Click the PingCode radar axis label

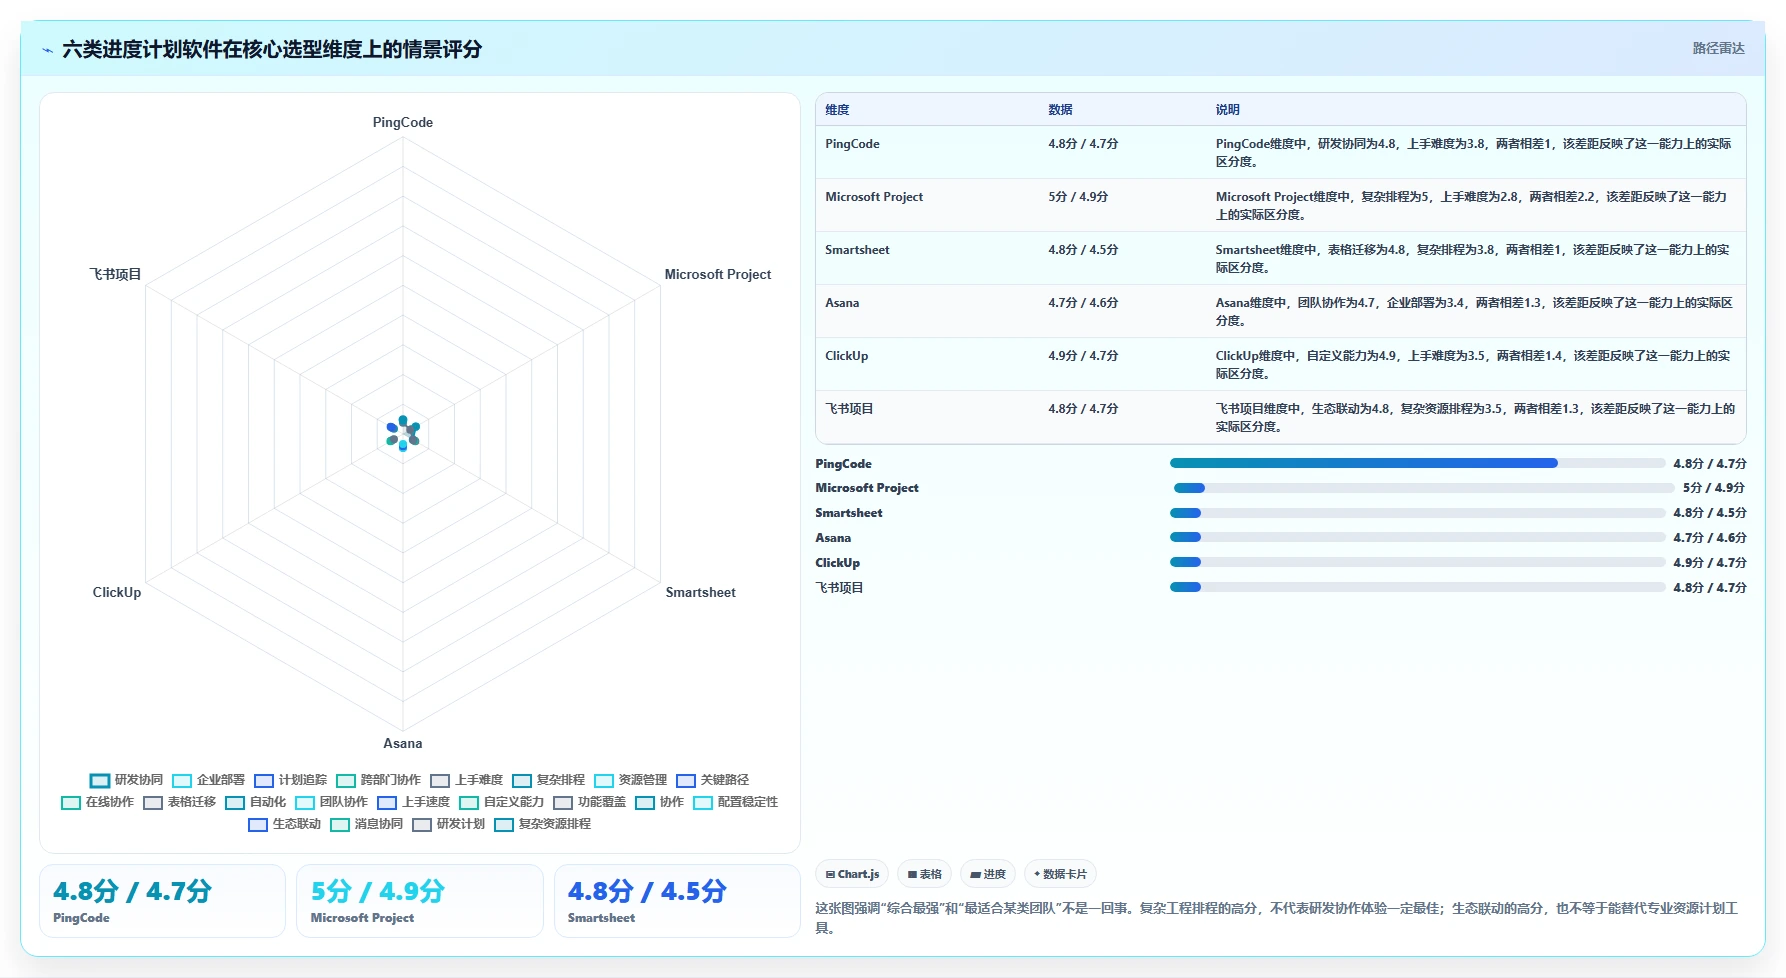(403, 123)
